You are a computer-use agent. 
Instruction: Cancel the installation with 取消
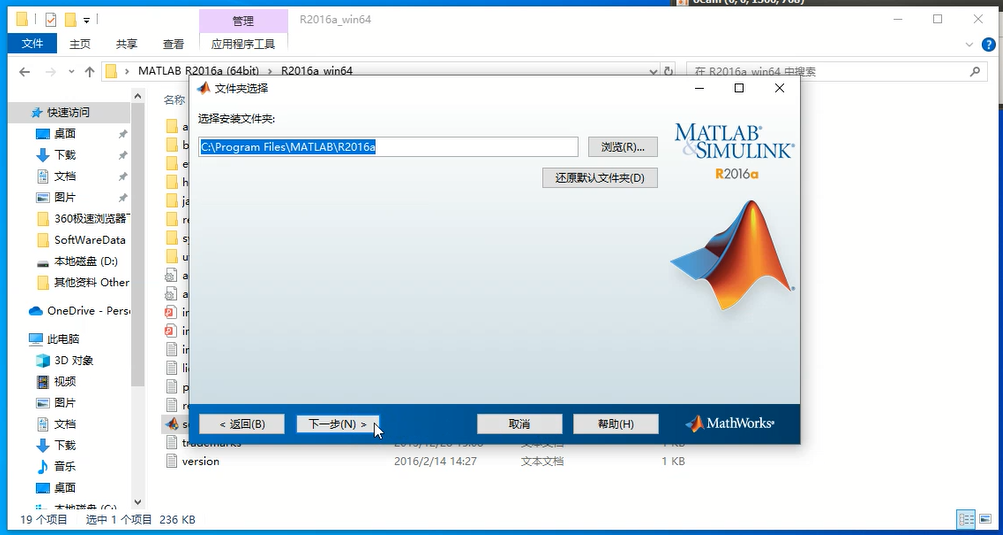point(519,424)
